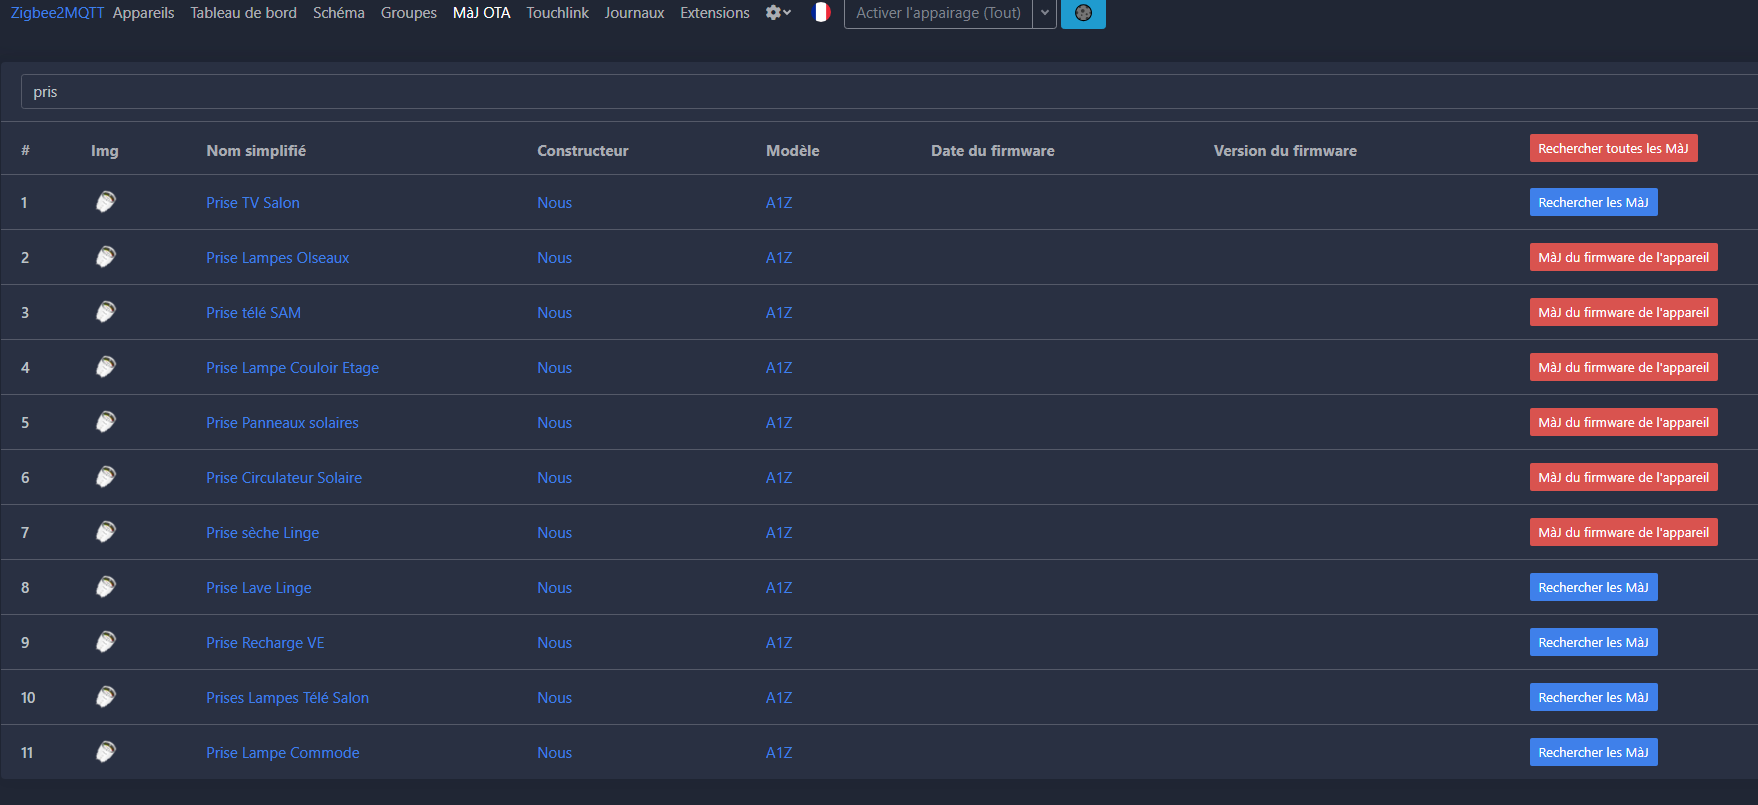Open Prises Lampes Télé Salon device link

click(287, 697)
